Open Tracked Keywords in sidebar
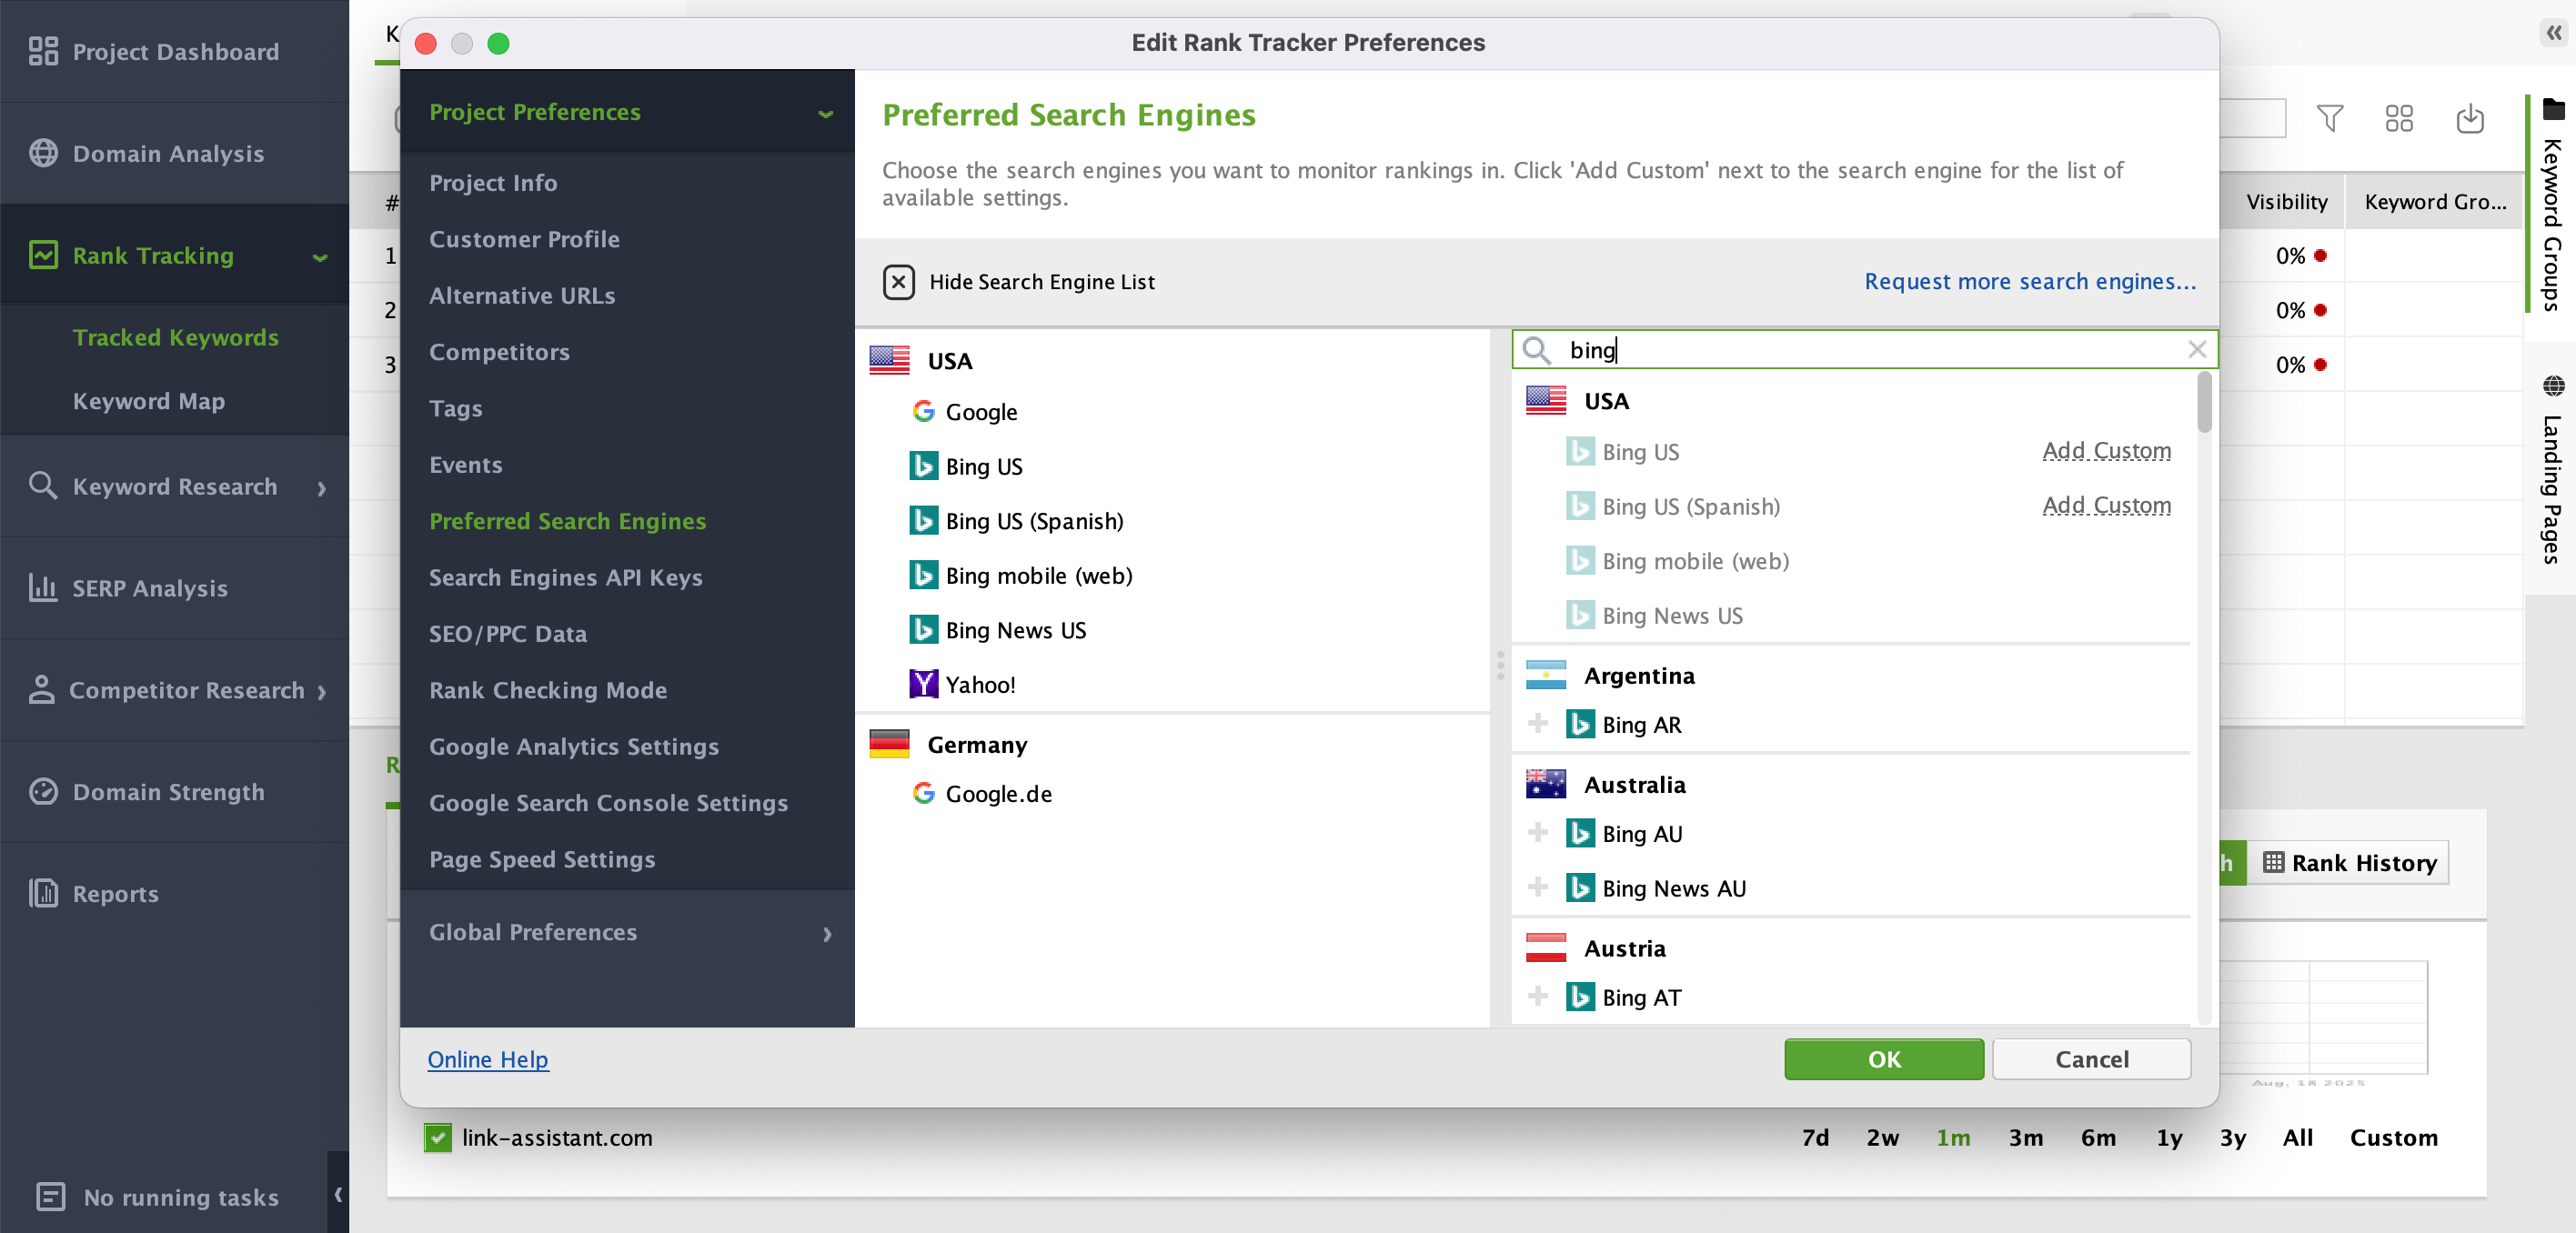The height and width of the screenshot is (1233, 2576). coord(176,337)
